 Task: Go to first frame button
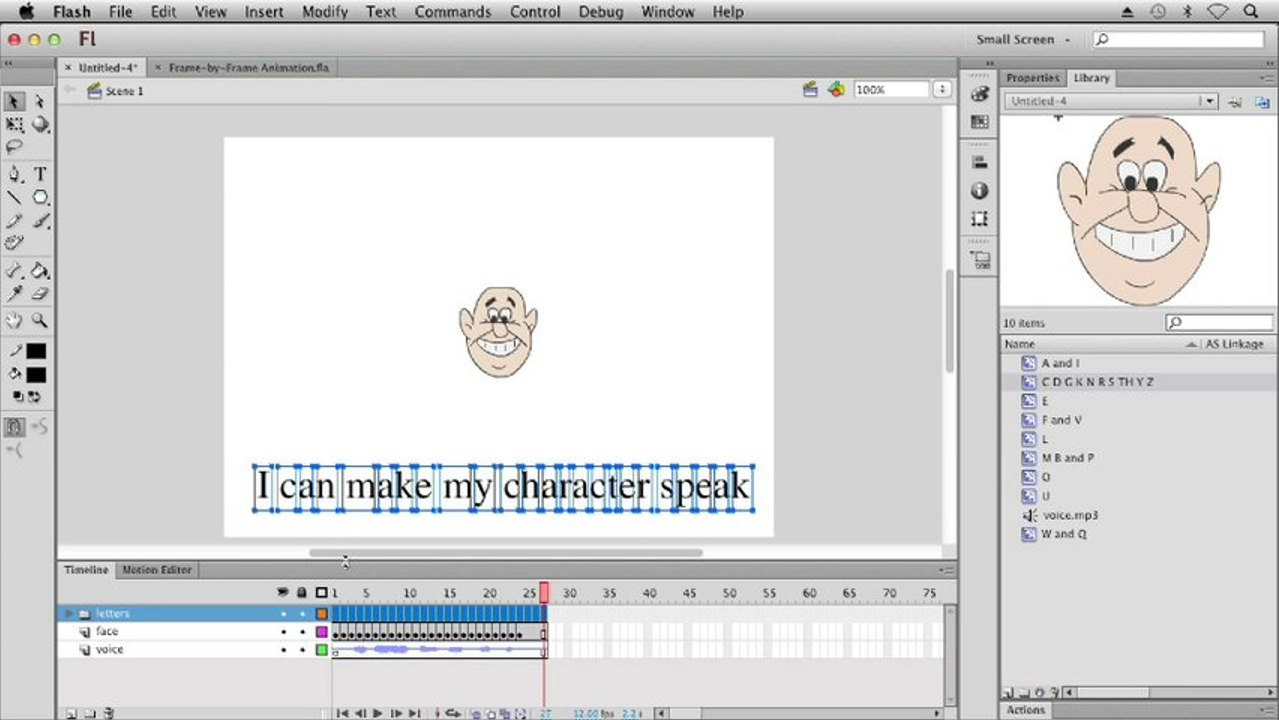342,713
